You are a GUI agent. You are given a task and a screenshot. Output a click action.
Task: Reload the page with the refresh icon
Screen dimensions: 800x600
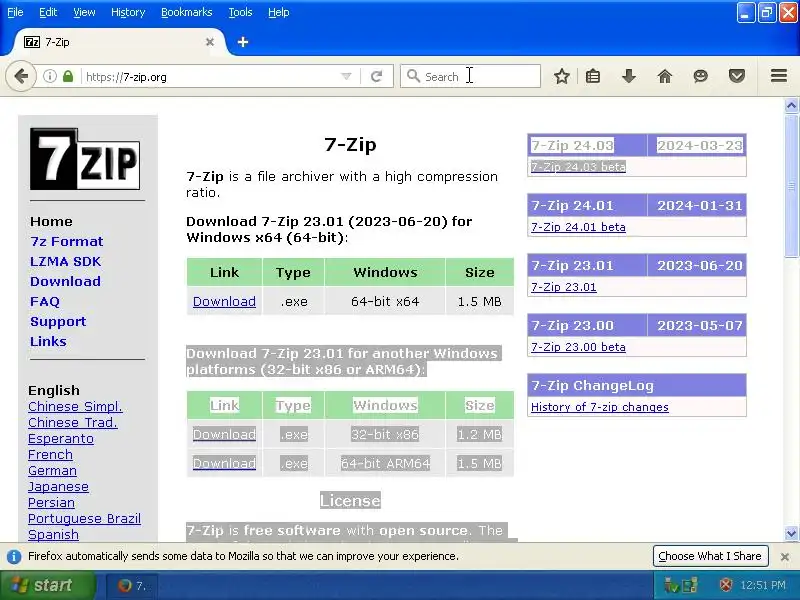377,77
